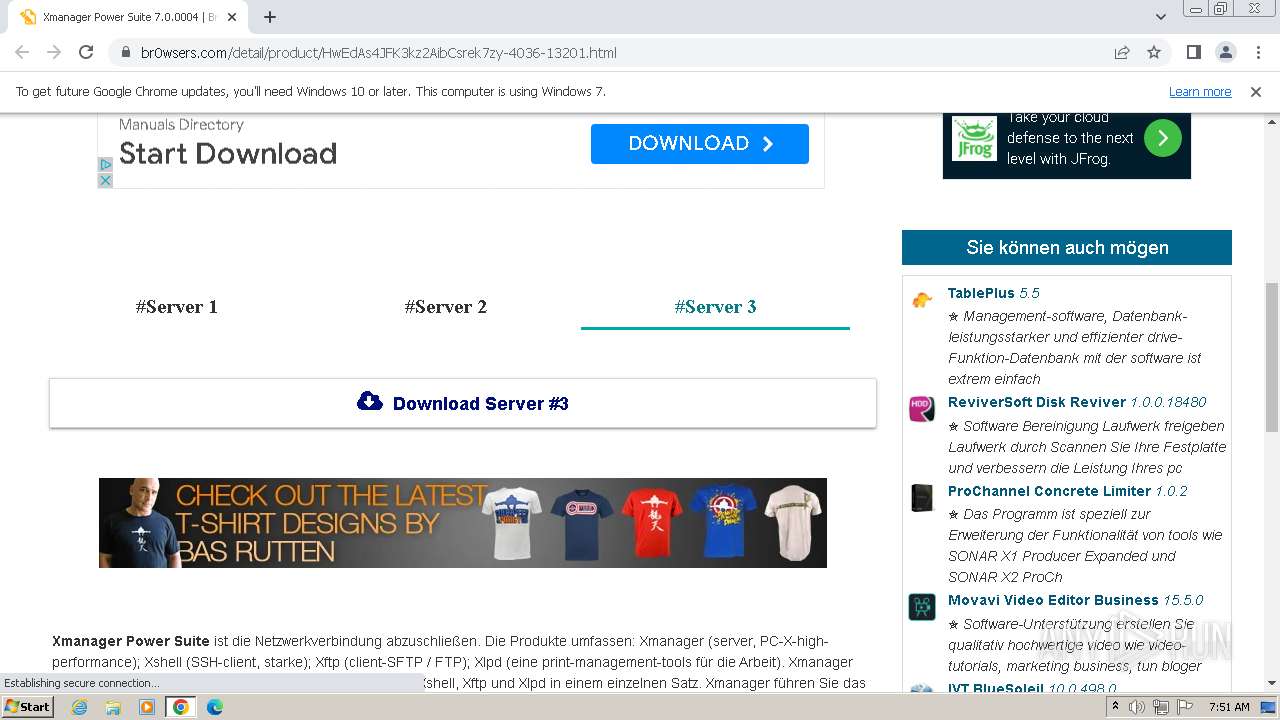Launch Internet Explorer from the taskbar
1280x720 pixels.
point(79,707)
